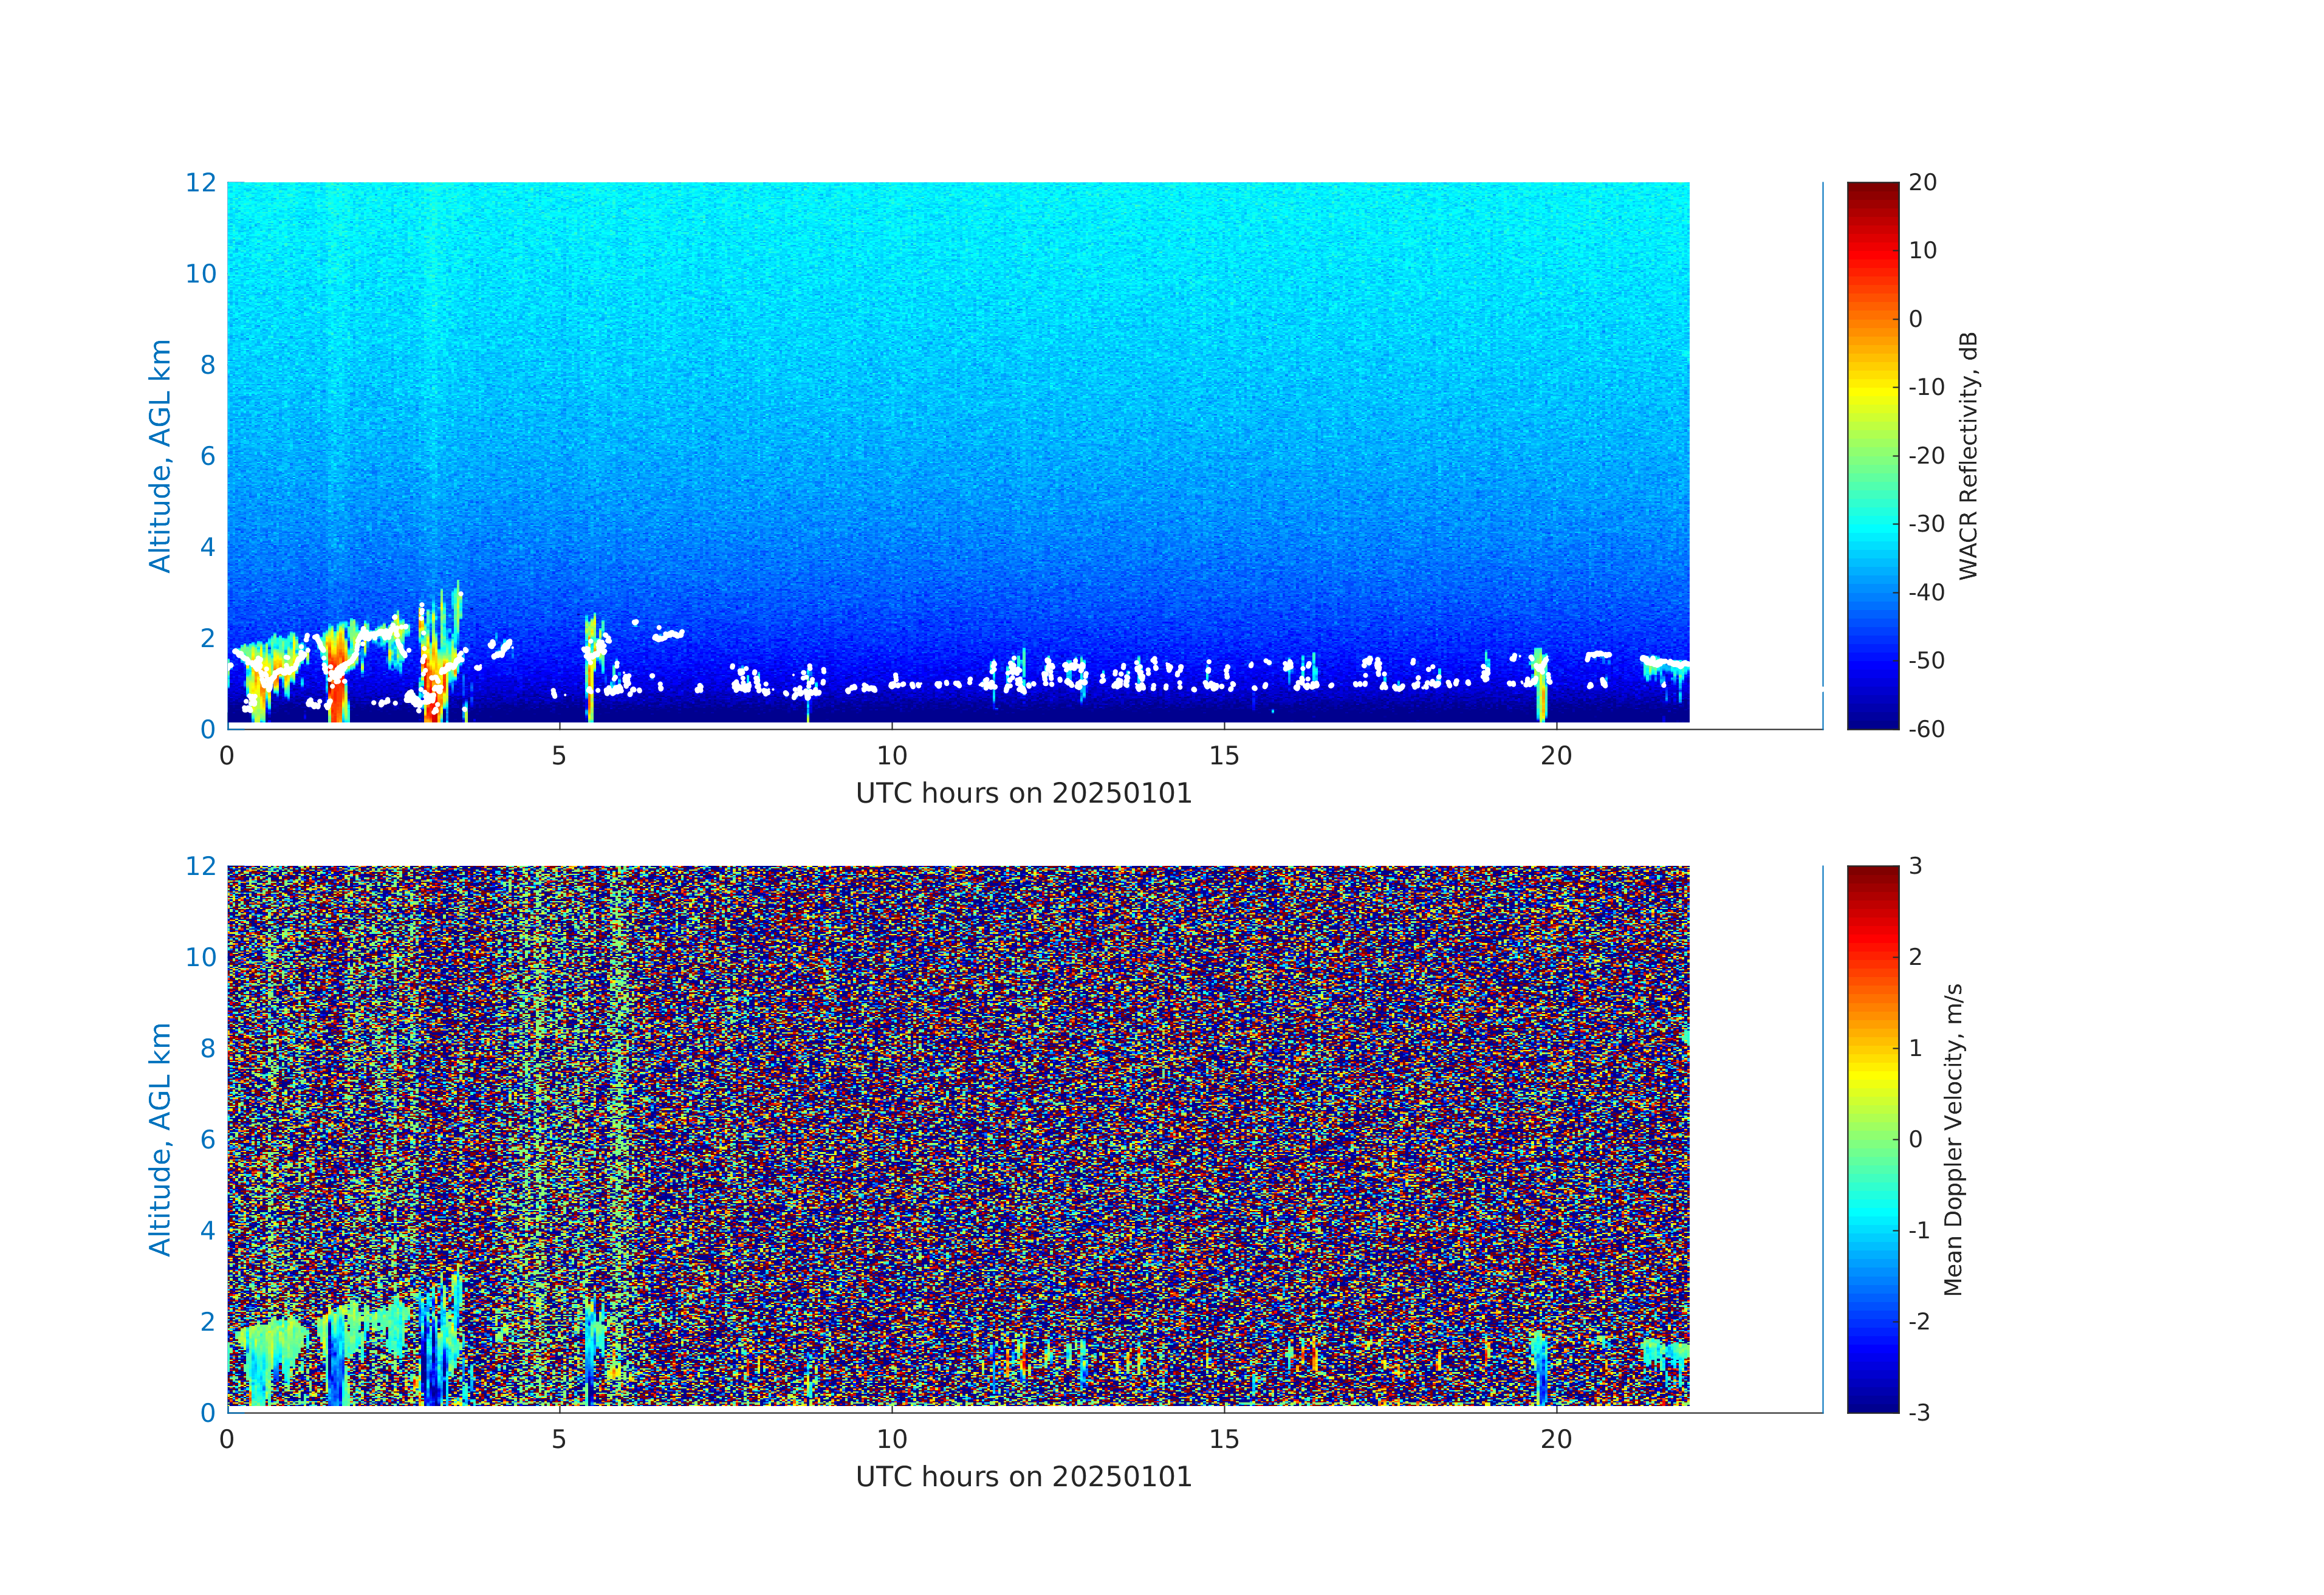Click the WACR Reflectivity, dB colorbar label
Viewport: 2324px width, 1595px height.
pos(1968,456)
